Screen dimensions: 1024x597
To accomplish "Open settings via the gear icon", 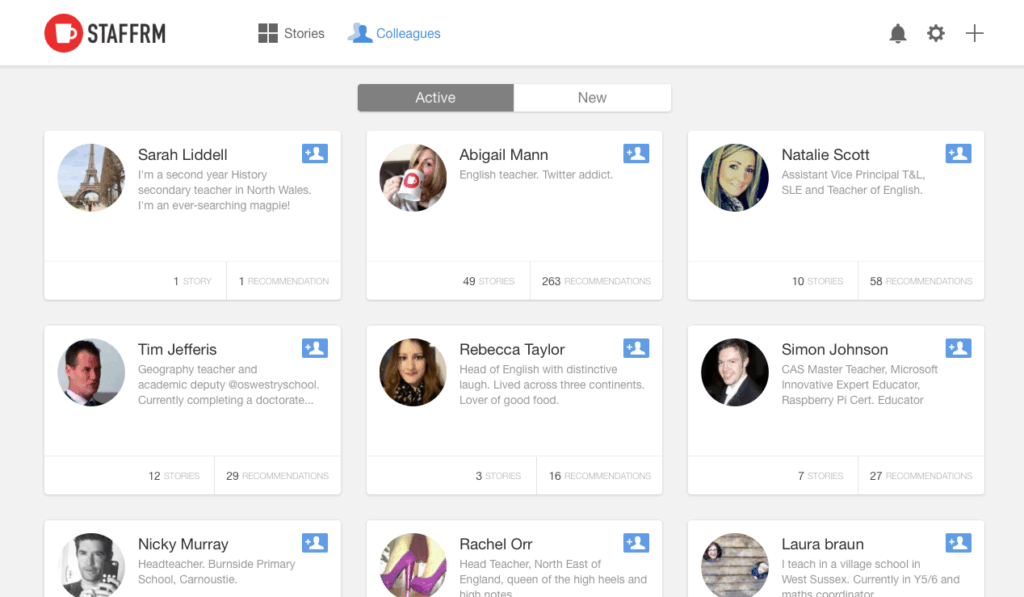I will tap(935, 34).
